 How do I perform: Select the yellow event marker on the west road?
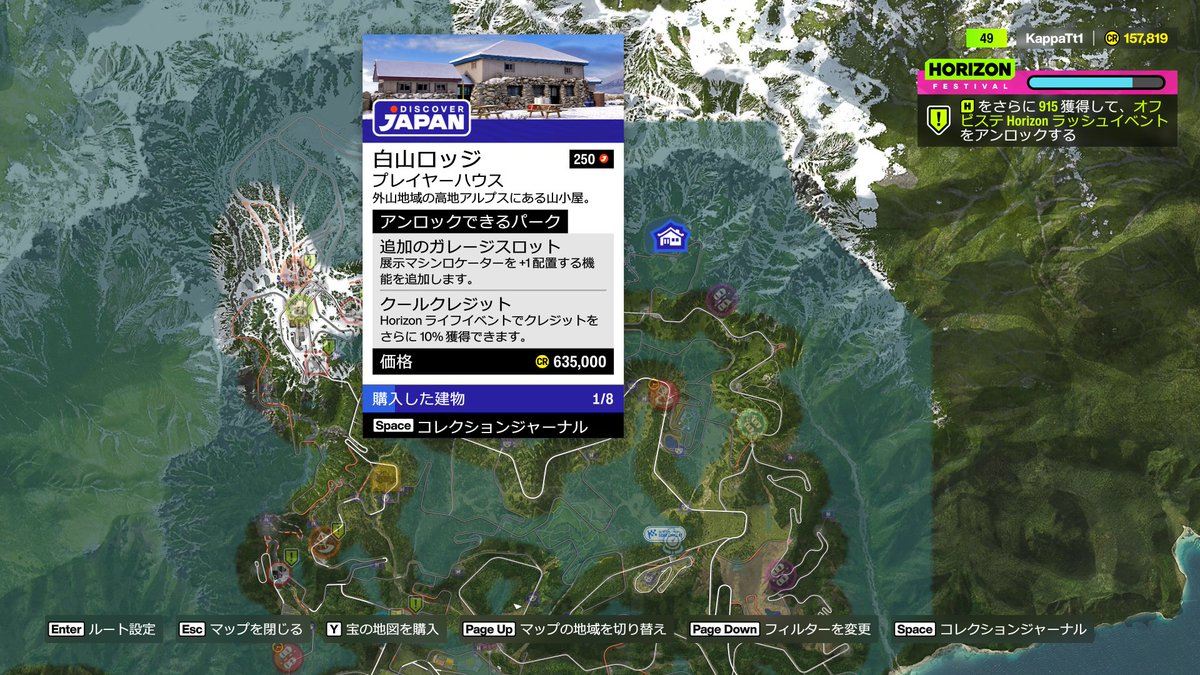point(385,477)
